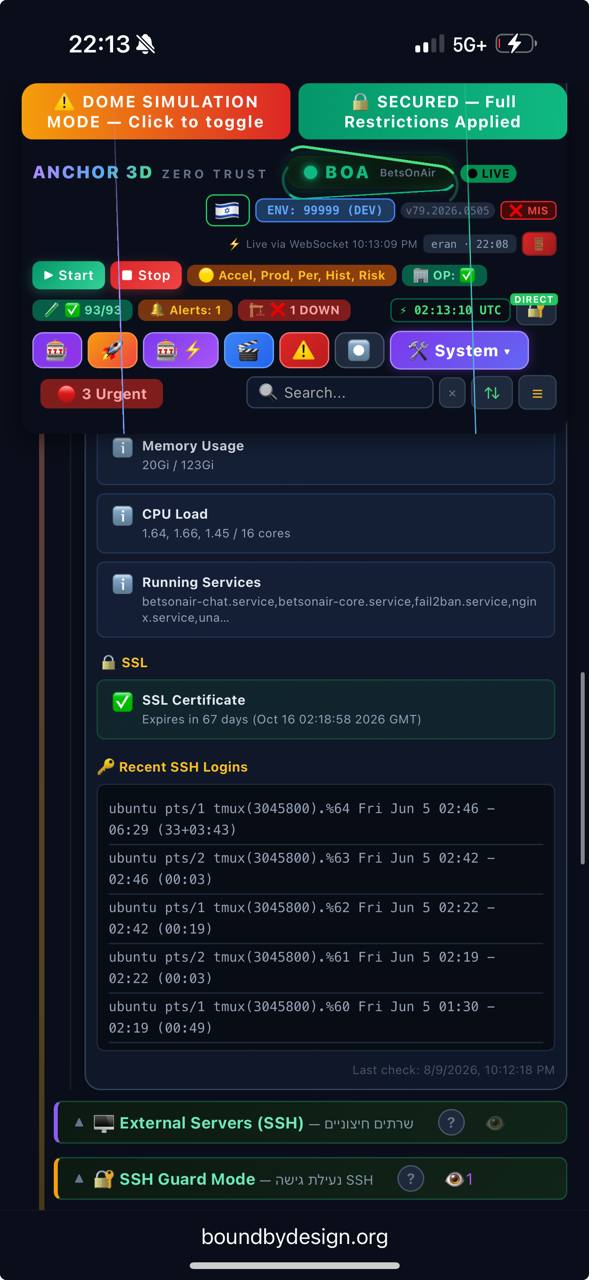Viewport: 589px width, 1280px height.
Task: Click the 3 Urgent button
Action: pyautogui.click(x=102, y=394)
